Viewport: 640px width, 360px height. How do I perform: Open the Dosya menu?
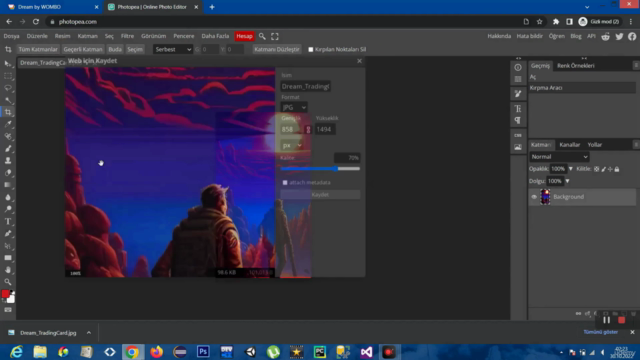click(11, 36)
